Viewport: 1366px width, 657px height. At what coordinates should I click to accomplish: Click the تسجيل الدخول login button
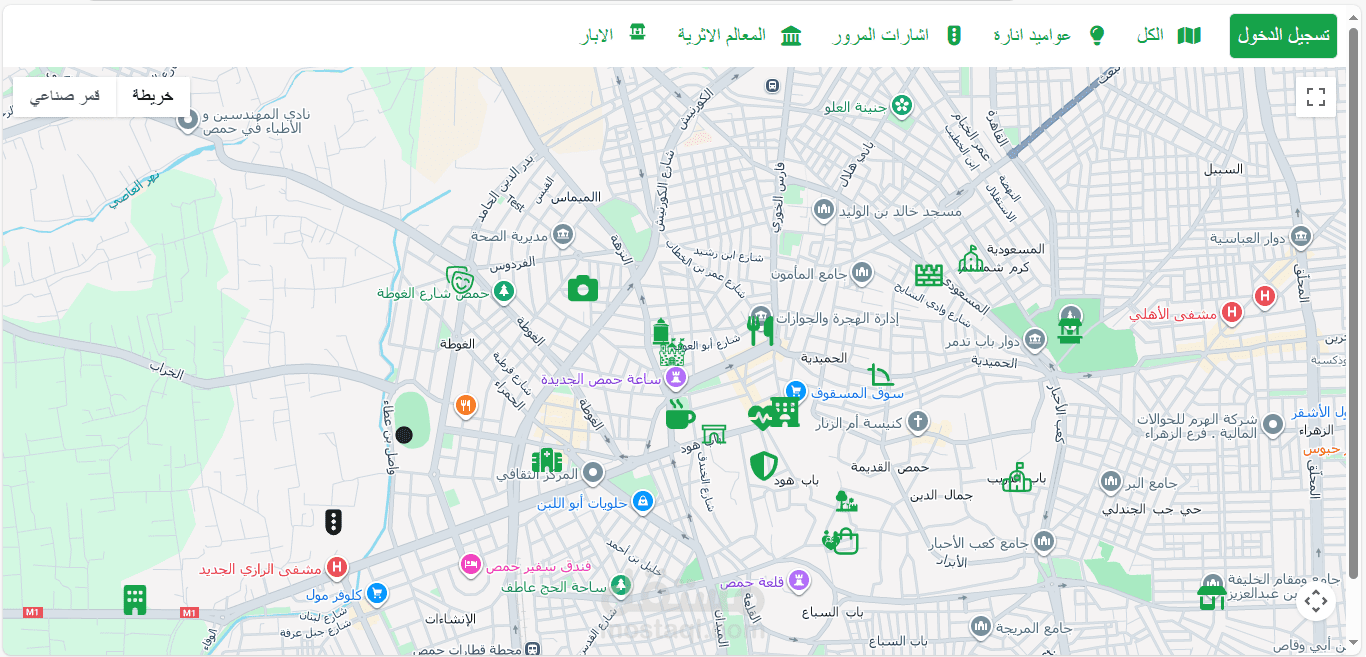point(1283,35)
